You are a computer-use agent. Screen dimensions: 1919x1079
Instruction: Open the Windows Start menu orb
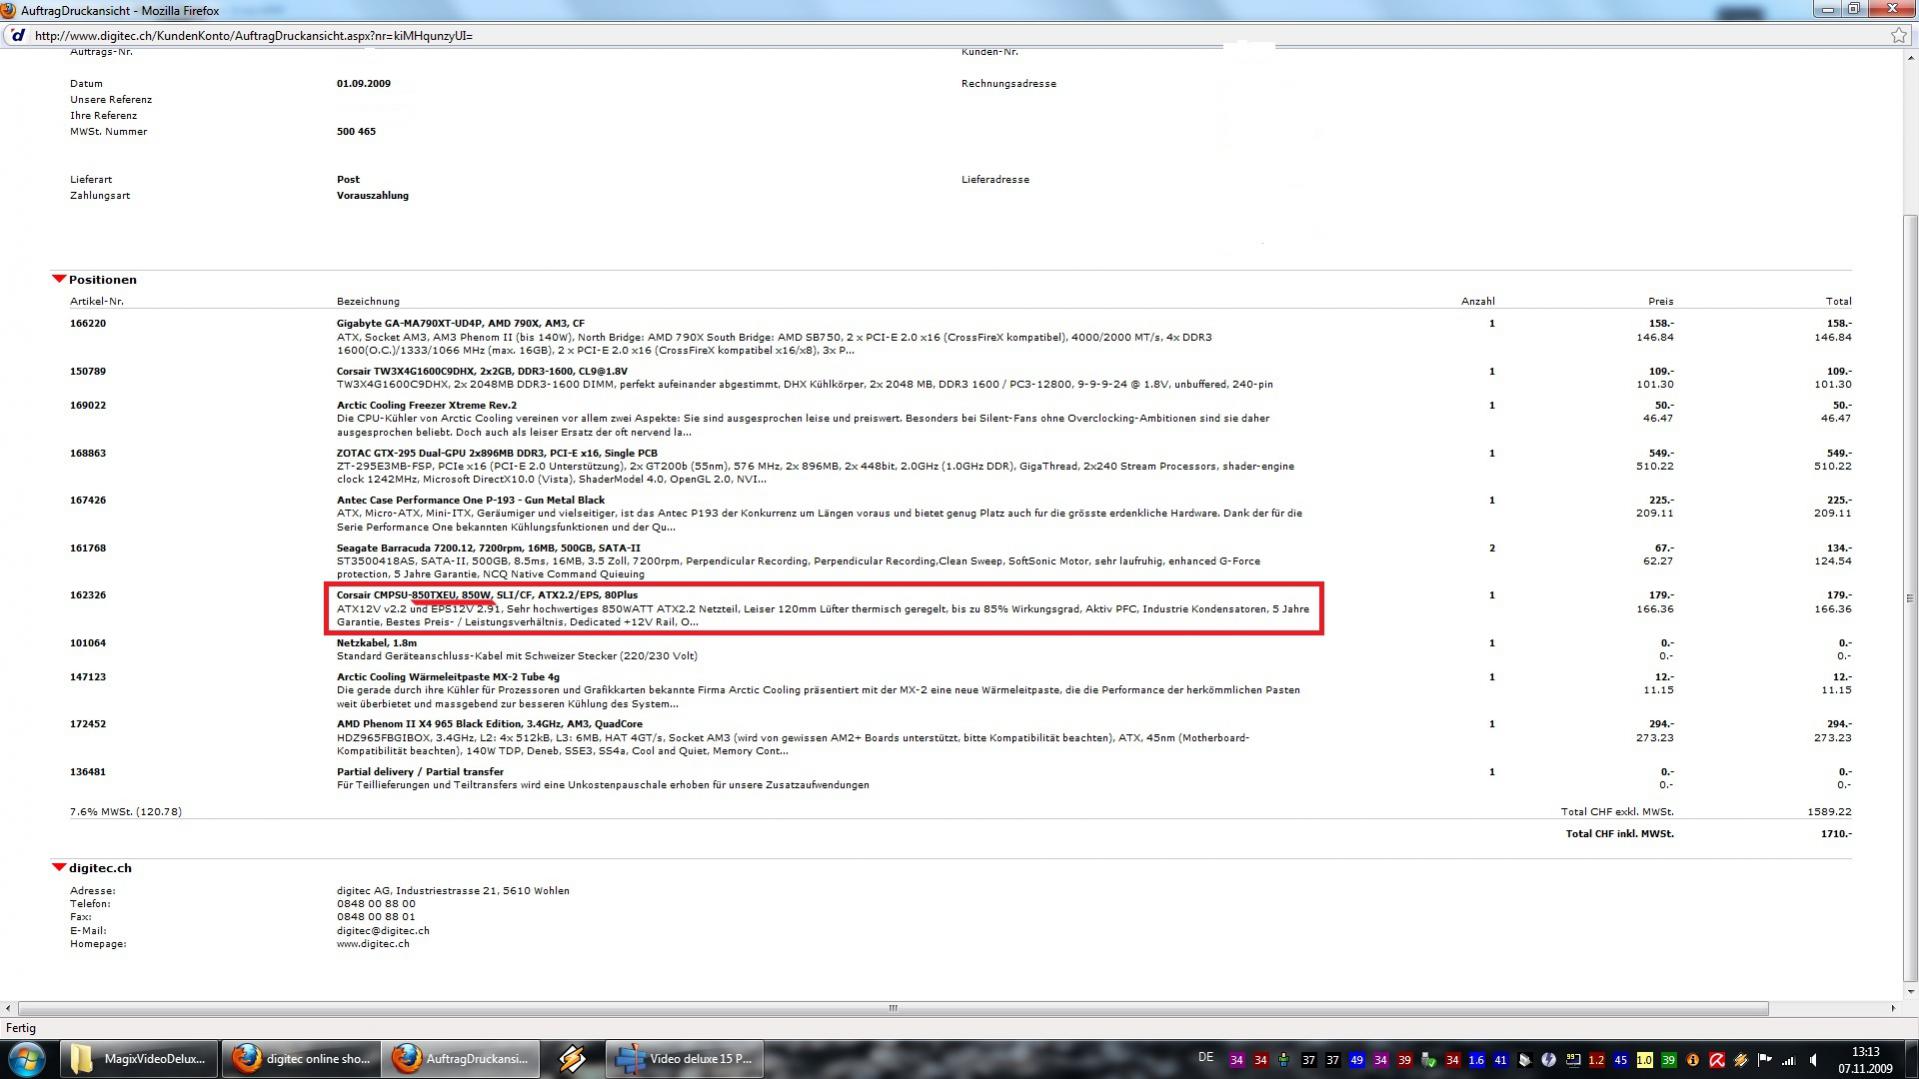27,1058
